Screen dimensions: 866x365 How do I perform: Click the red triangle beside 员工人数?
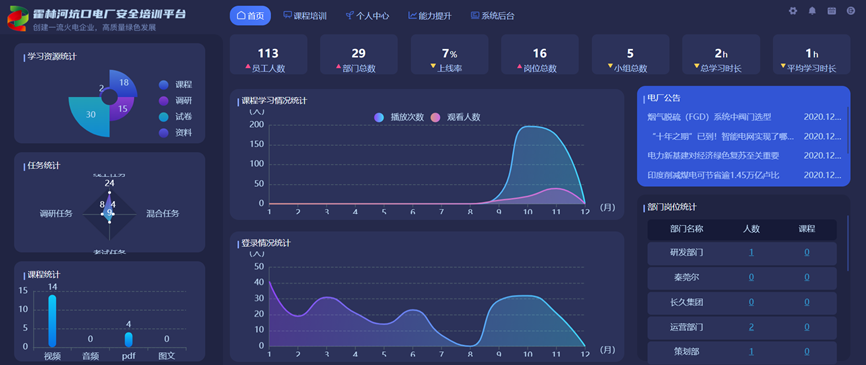pyautogui.click(x=248, y=67)
